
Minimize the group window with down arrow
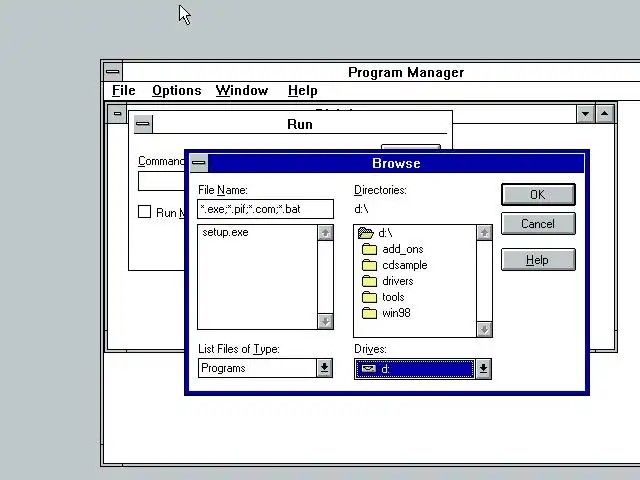(x=585, y=113)
